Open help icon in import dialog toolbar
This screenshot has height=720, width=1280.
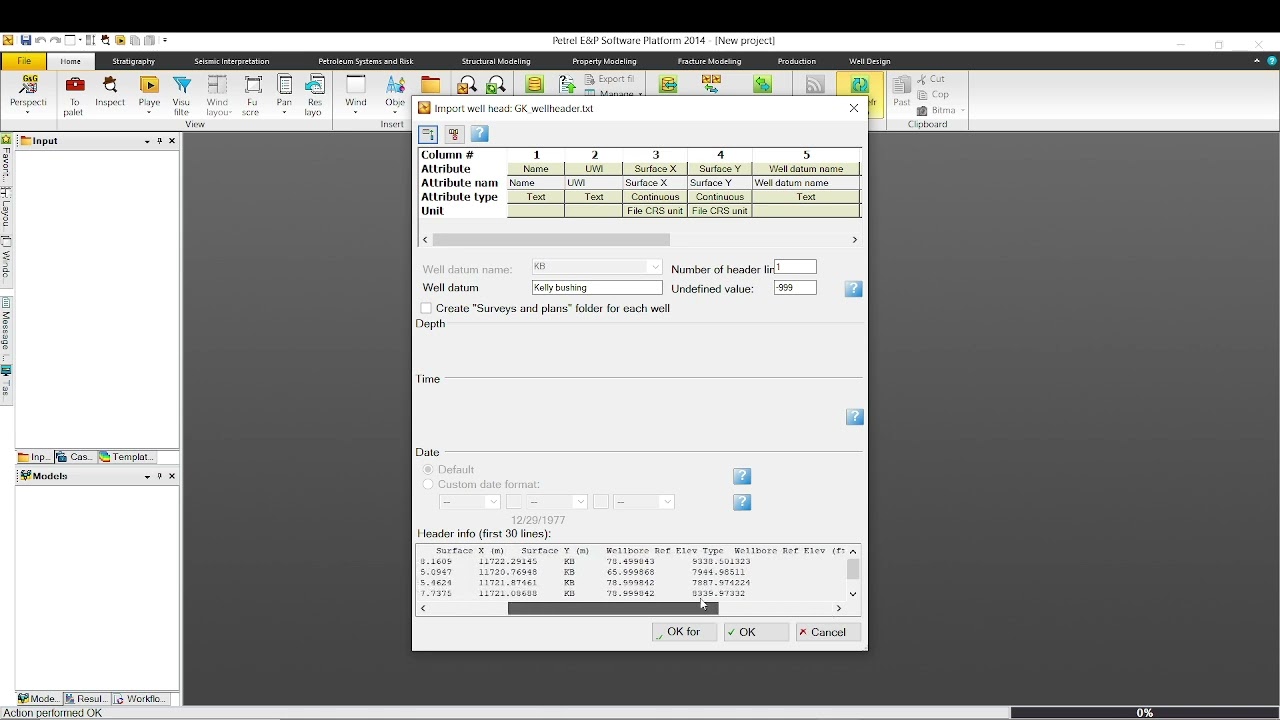tap(480, 134)
